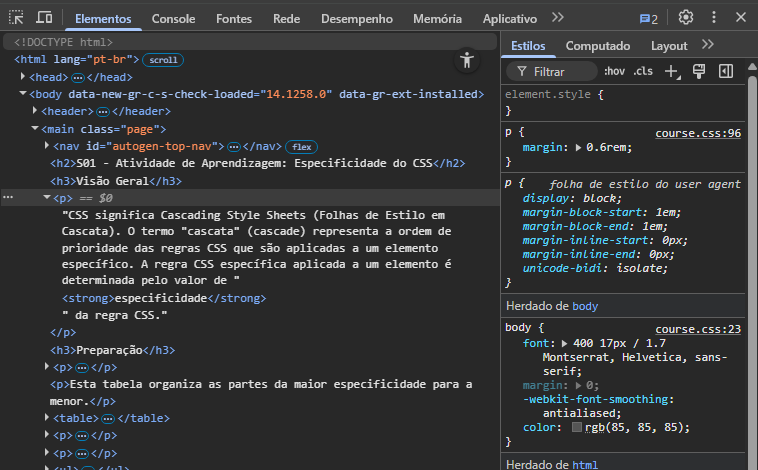Select the p Esta tabela organiza element
Screen dimensions: 758x470
tap(261, 393)
